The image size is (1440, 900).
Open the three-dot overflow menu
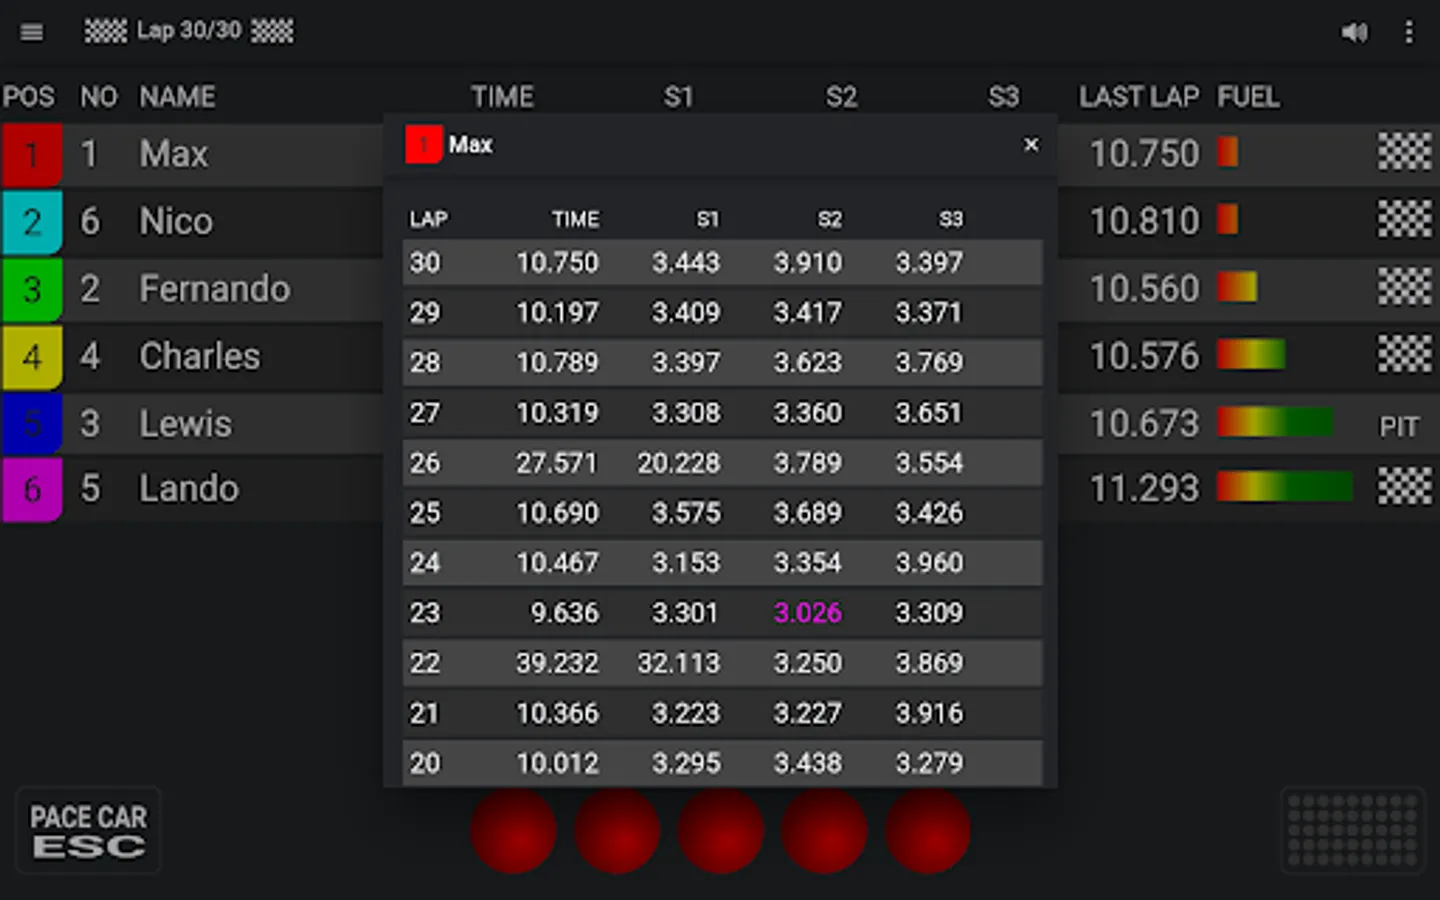click(1409, 32)
